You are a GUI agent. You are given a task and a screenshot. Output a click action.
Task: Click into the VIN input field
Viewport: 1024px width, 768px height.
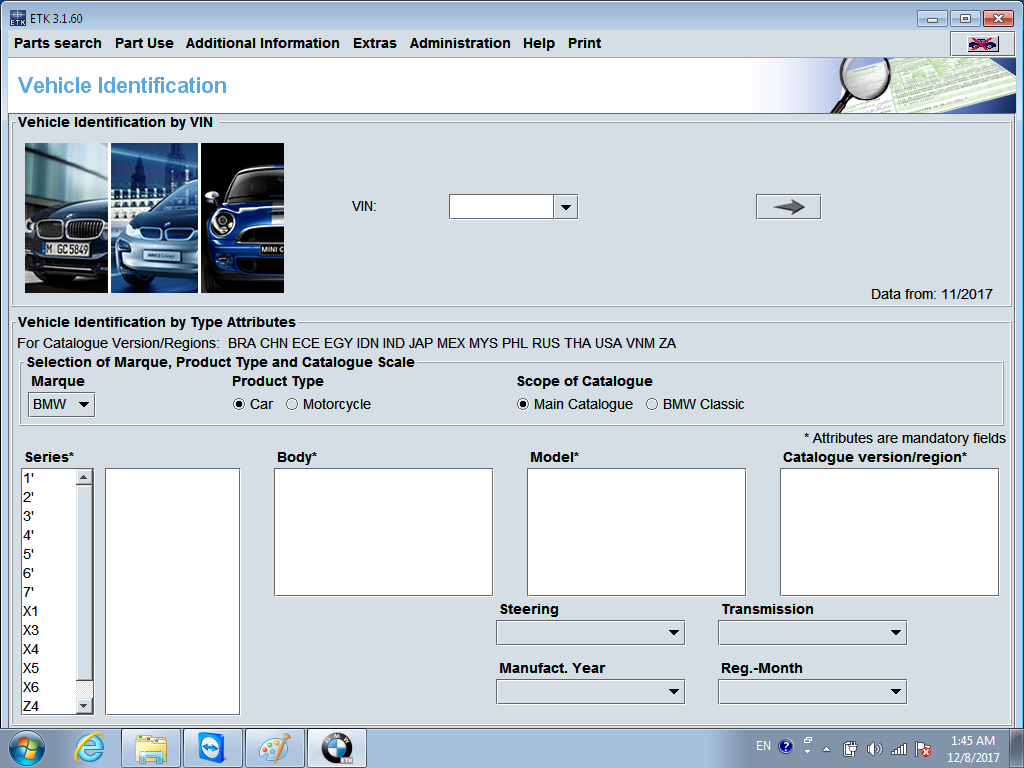[x=502, y=207]
